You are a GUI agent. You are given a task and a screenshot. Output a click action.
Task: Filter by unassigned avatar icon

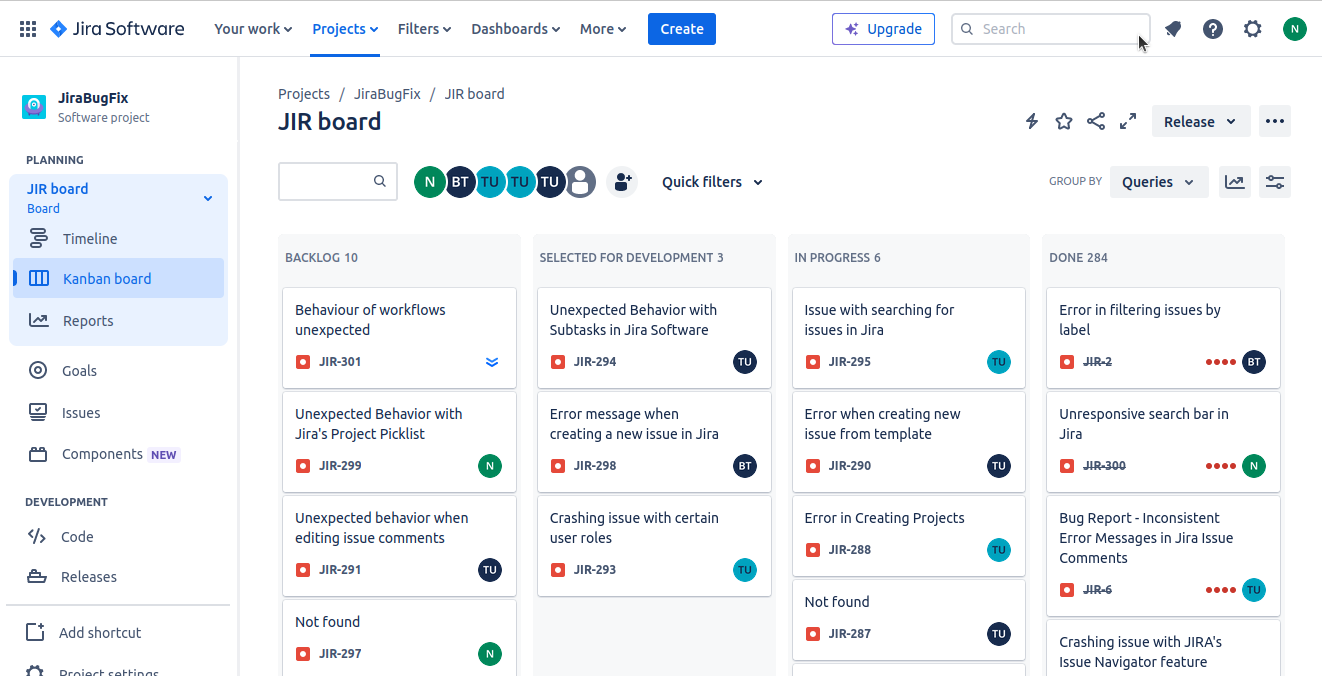pos(581,182)
